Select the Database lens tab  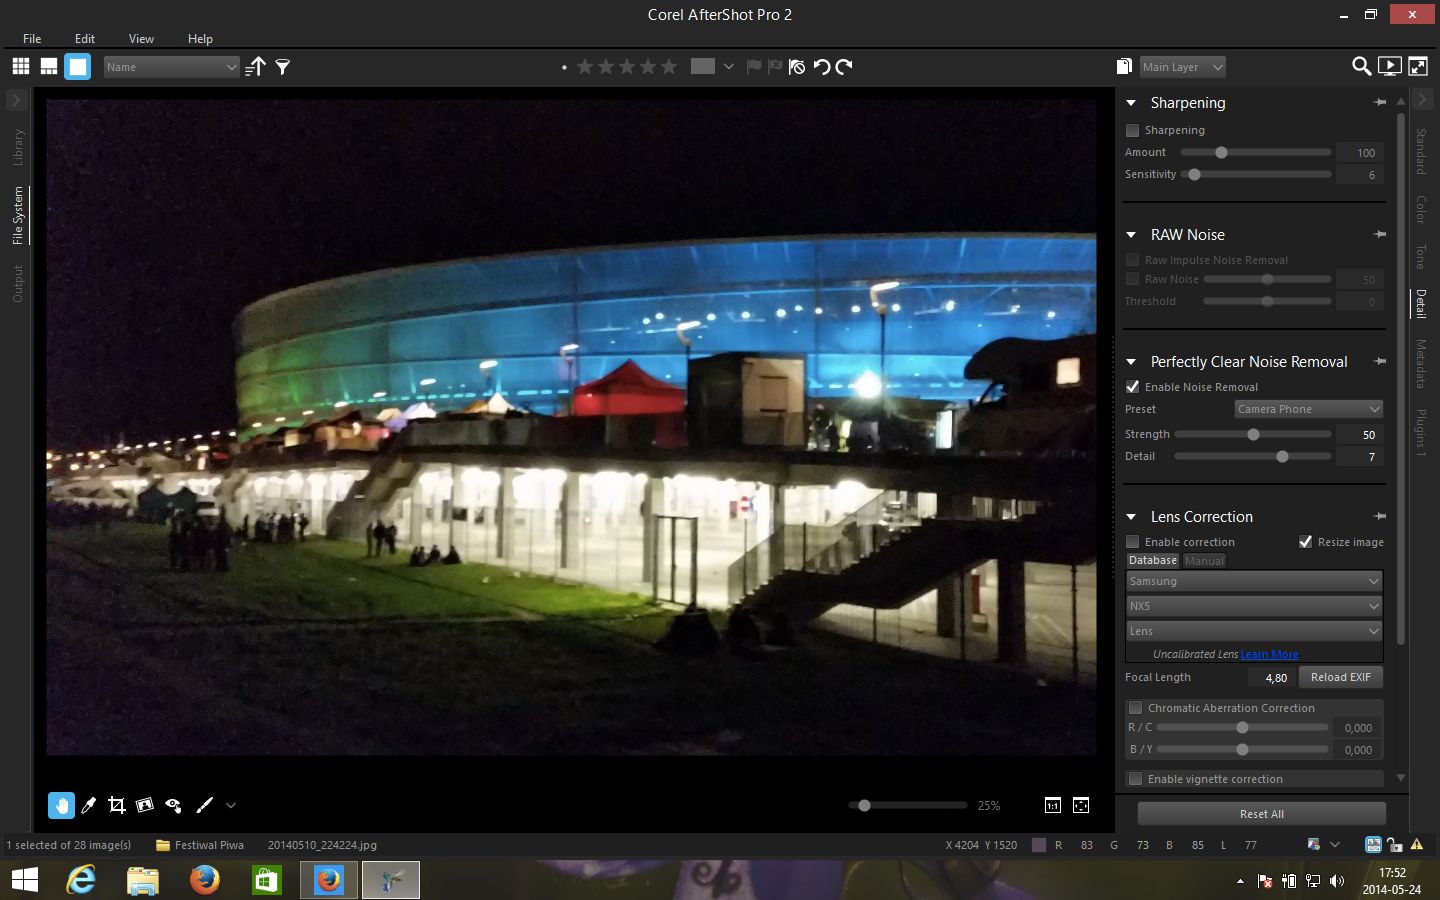[x=1153, y=561]
